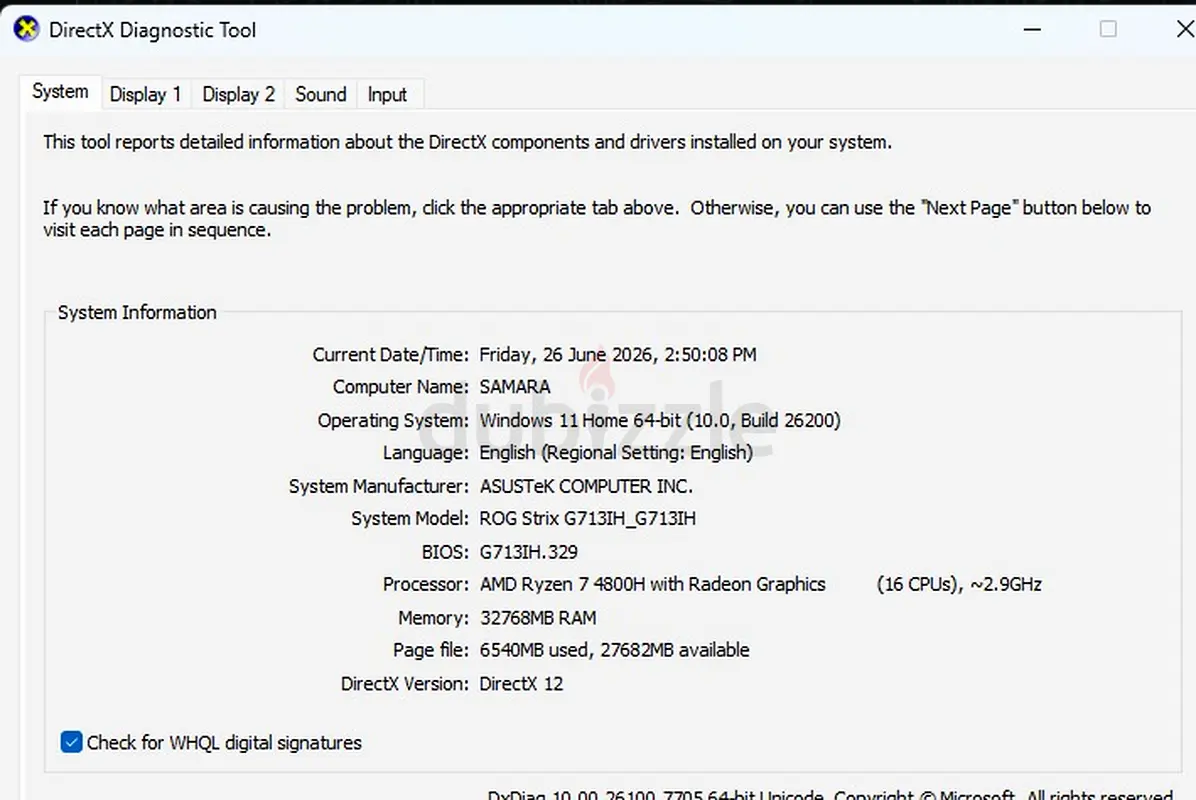Click the Page file label
The width and height of the screenshot is (1196, 800).
click(431, 651)
